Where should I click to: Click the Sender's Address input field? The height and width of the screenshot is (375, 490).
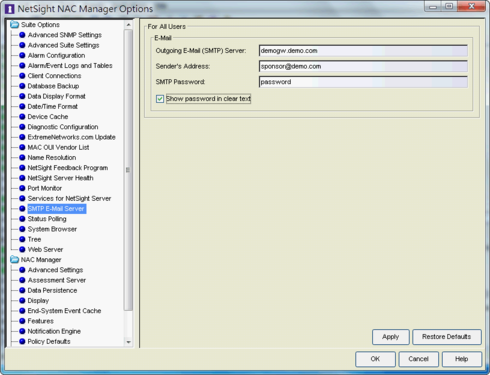click(x=363, y=66)
